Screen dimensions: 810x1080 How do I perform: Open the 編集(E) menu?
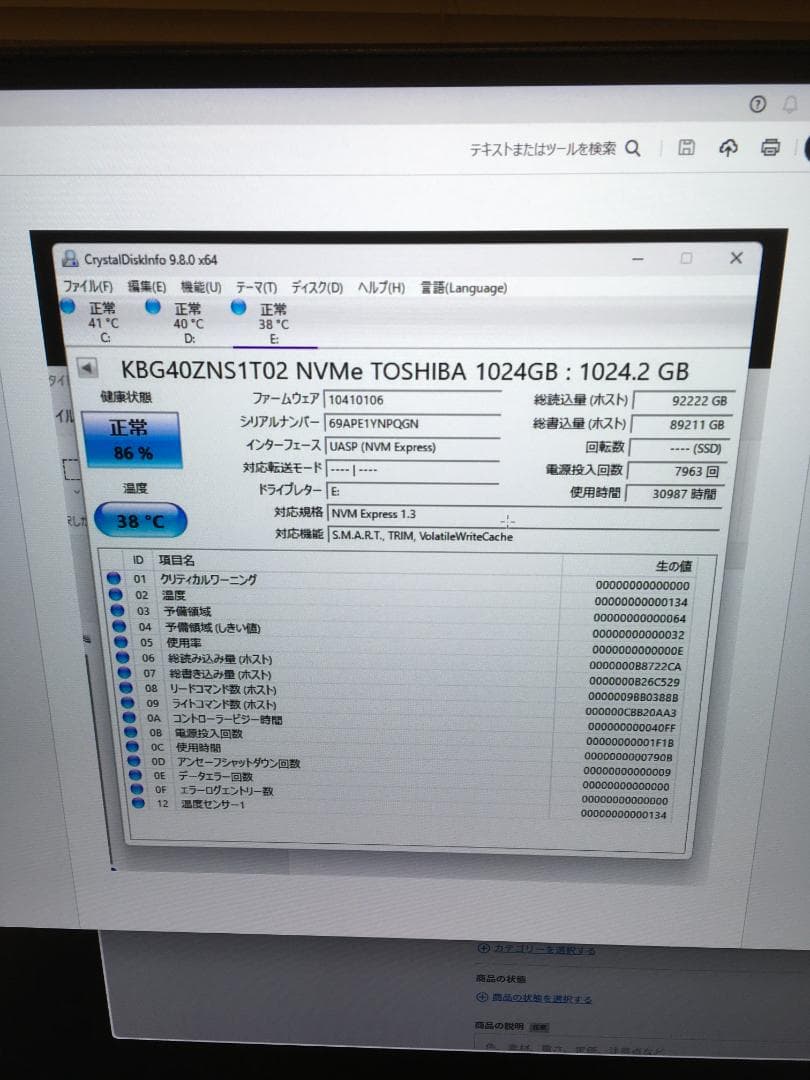[147, 287]
